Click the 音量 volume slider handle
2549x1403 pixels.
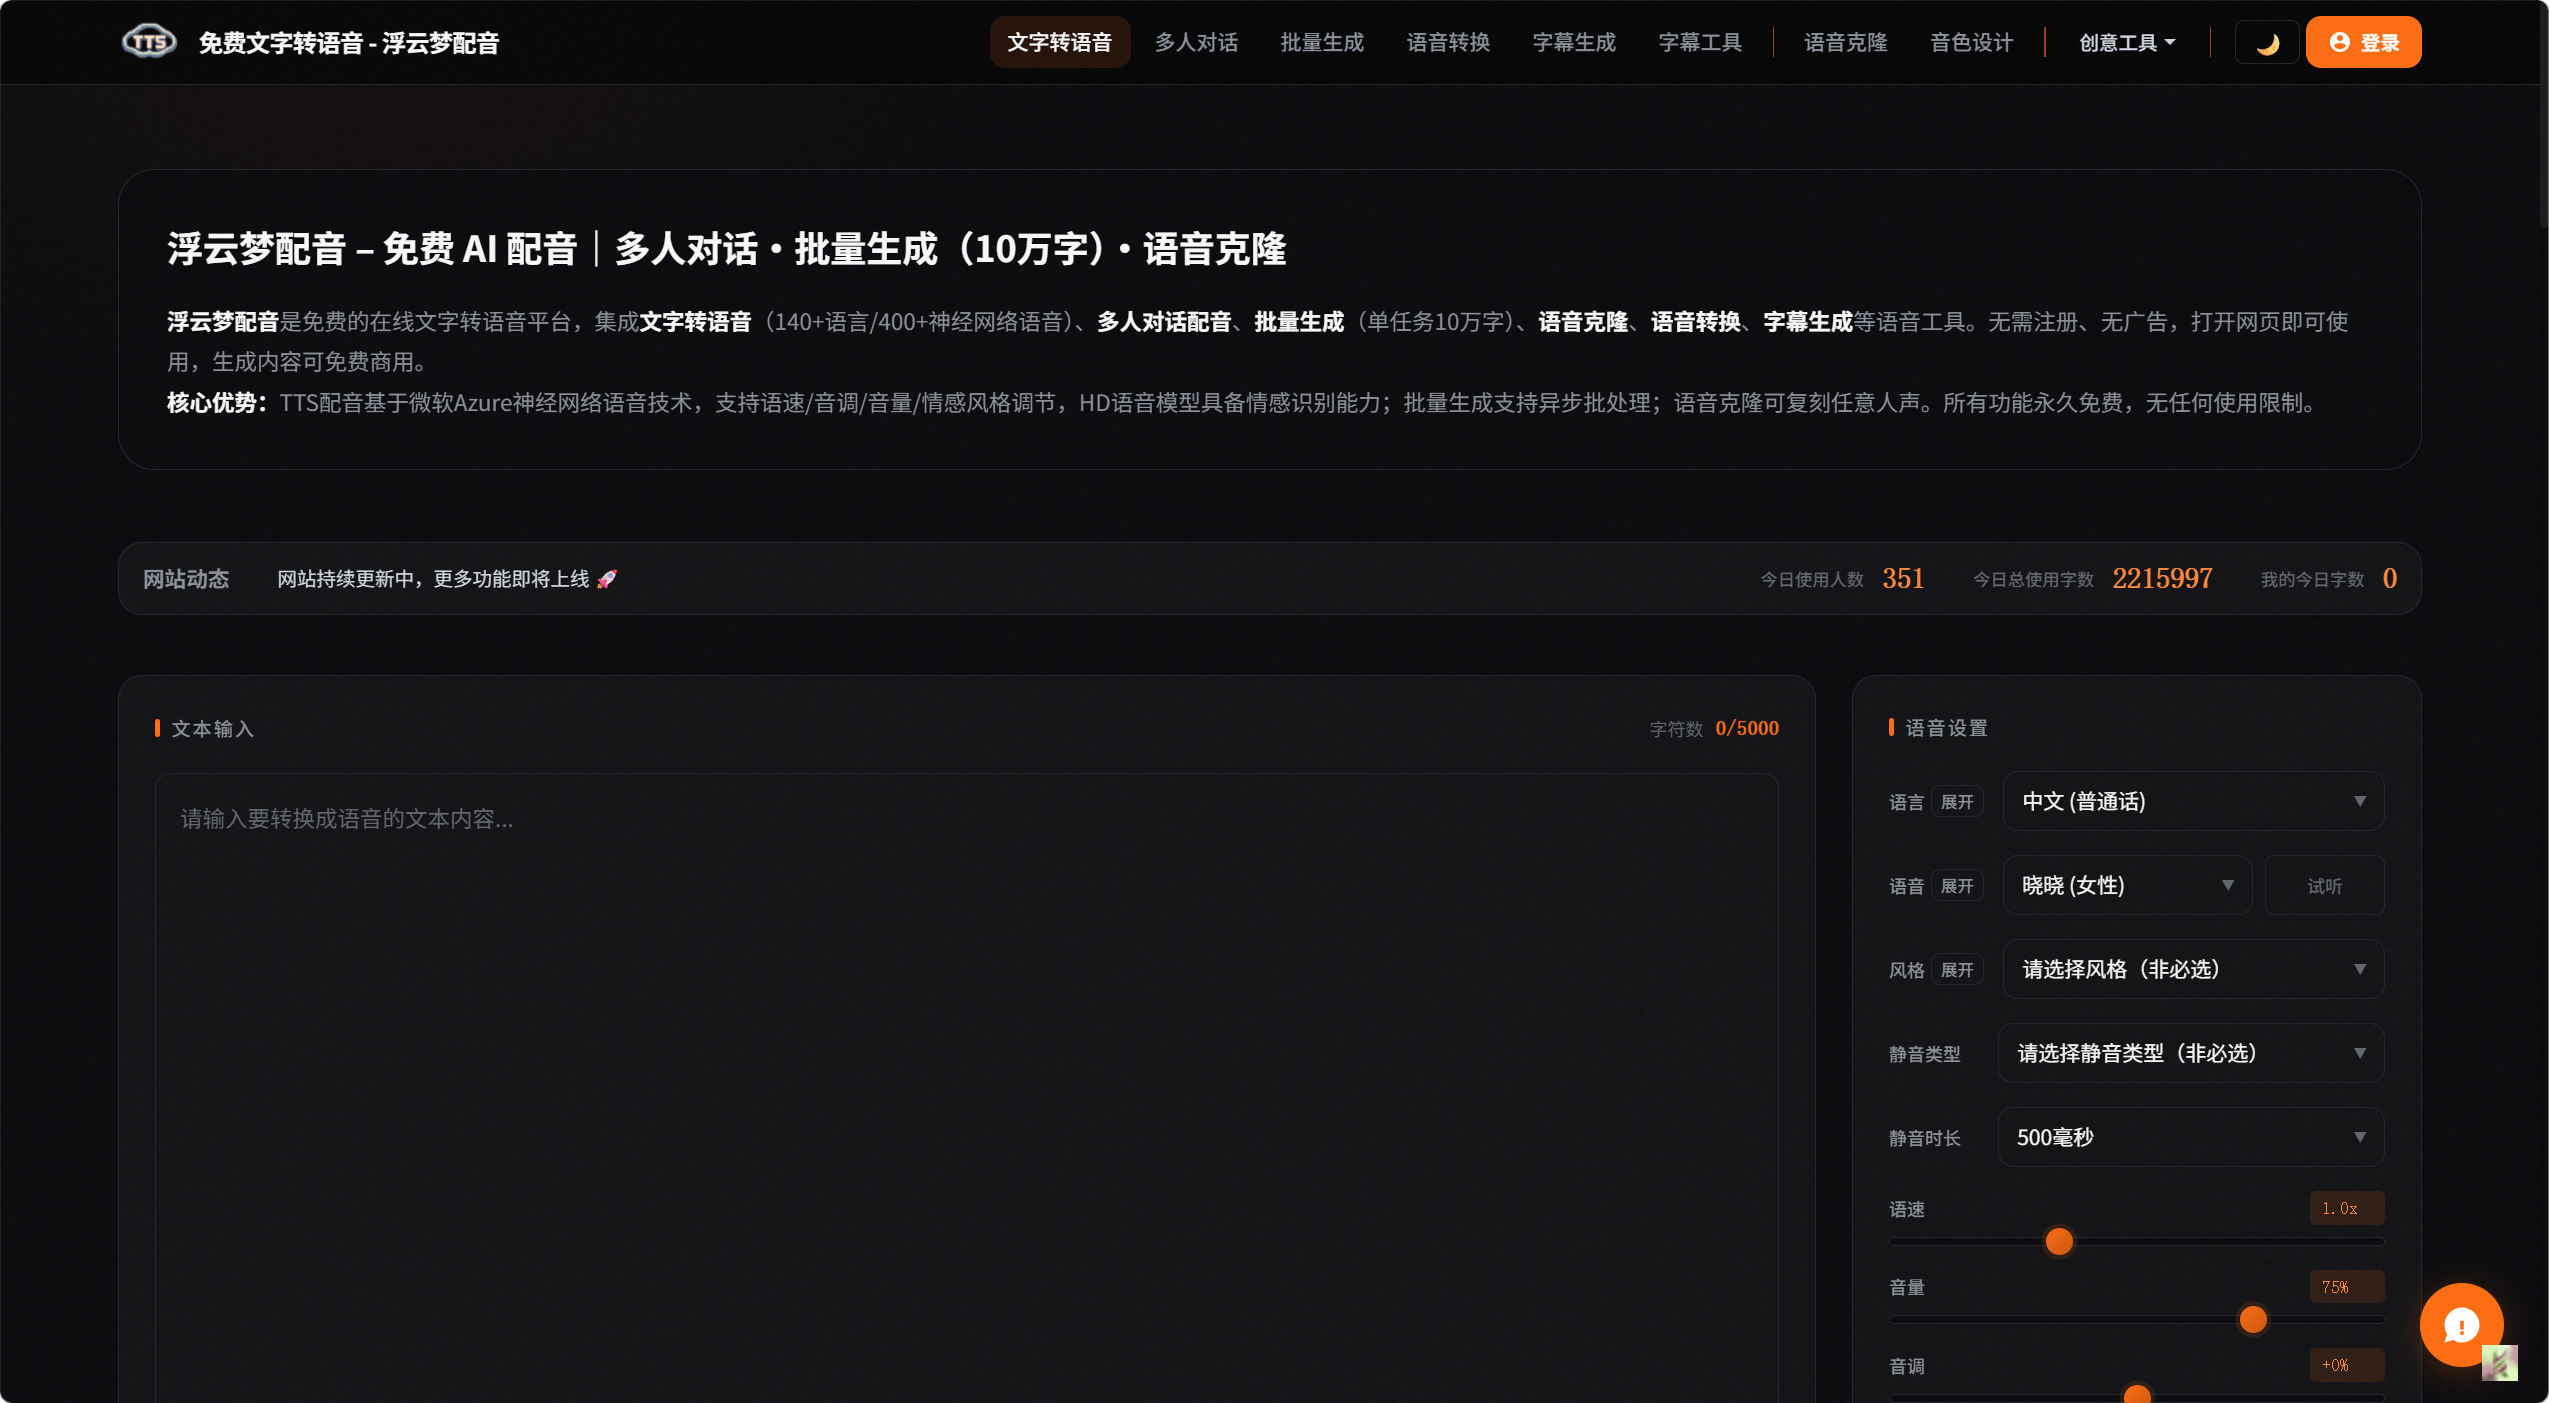[x=2253, y=1319]
